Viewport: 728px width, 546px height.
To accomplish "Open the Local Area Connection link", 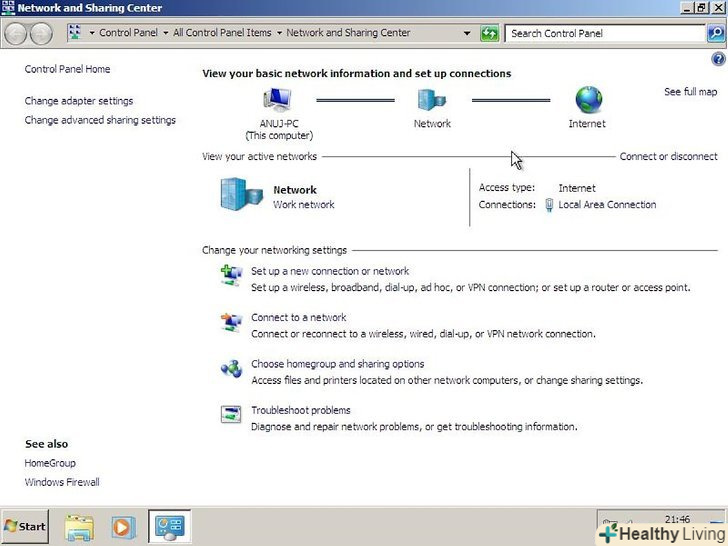I will pos(607,205).
